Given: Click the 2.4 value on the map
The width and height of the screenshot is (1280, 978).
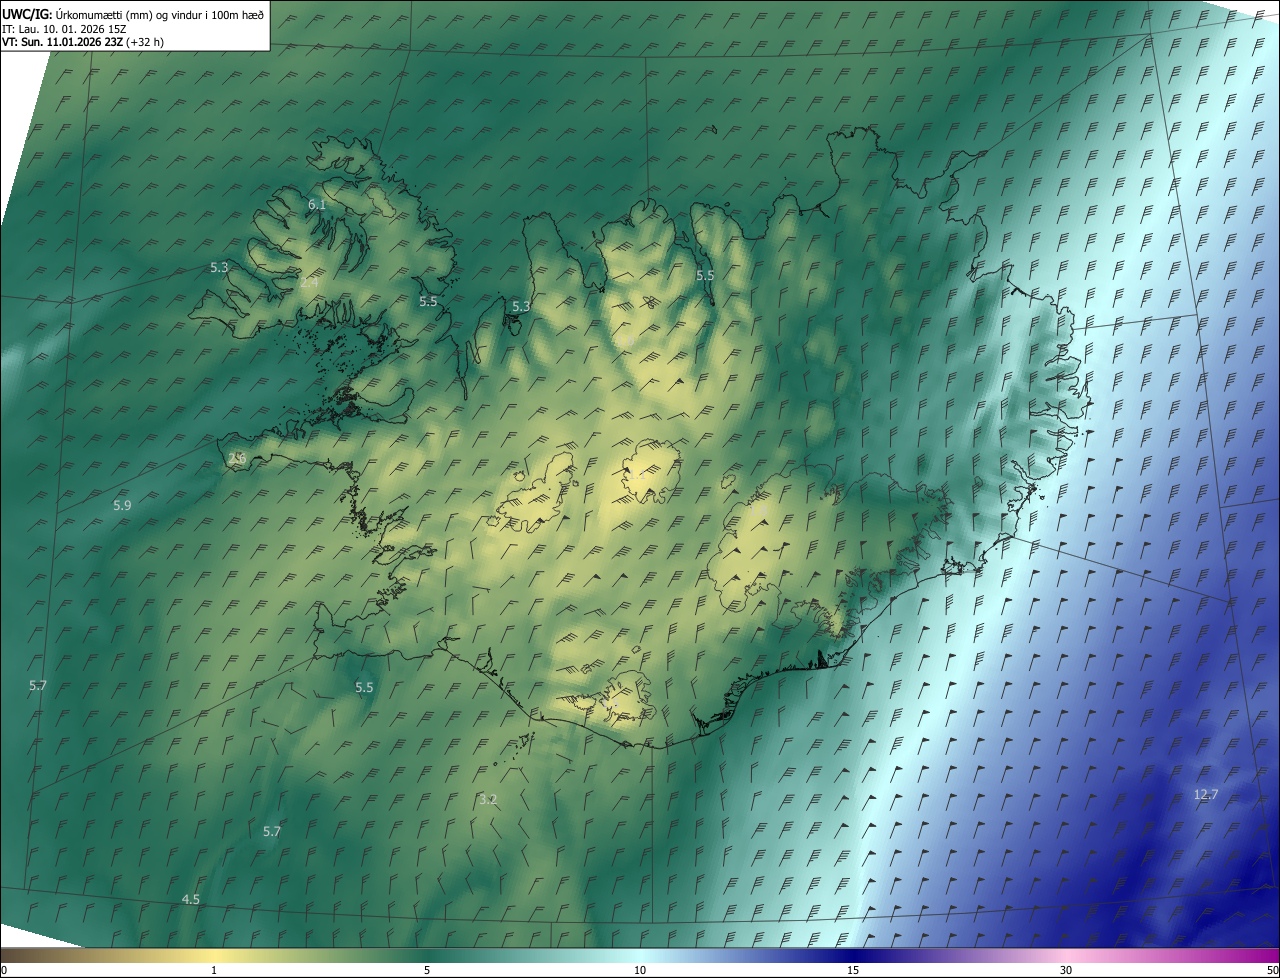Looking at the screenshot, I should (x=309, y=283).
